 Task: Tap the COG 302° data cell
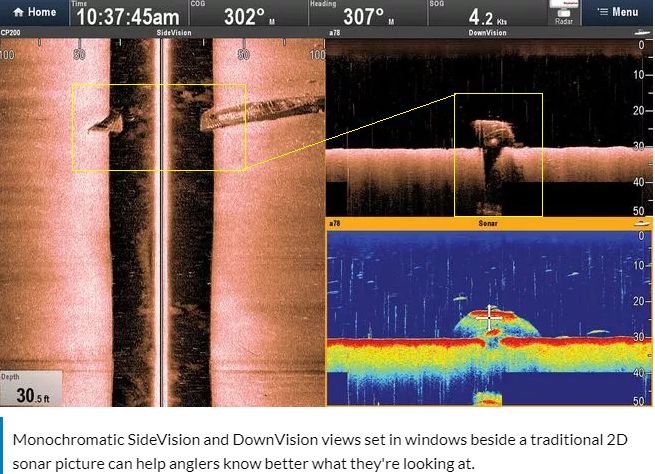point(249,13)
